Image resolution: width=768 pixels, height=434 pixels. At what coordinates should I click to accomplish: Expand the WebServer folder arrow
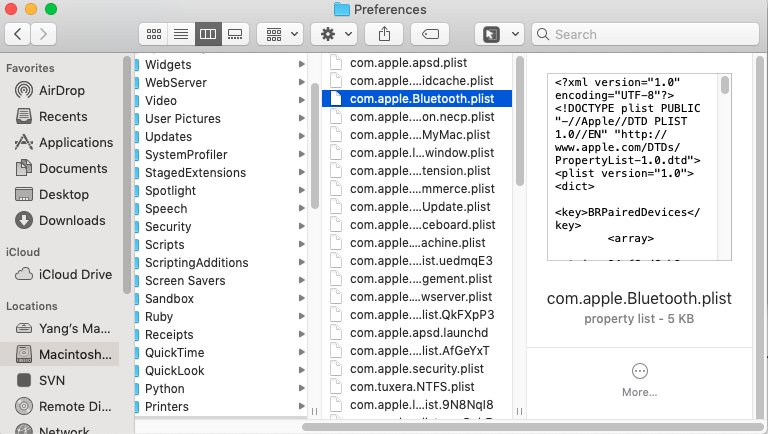(302, 82)
